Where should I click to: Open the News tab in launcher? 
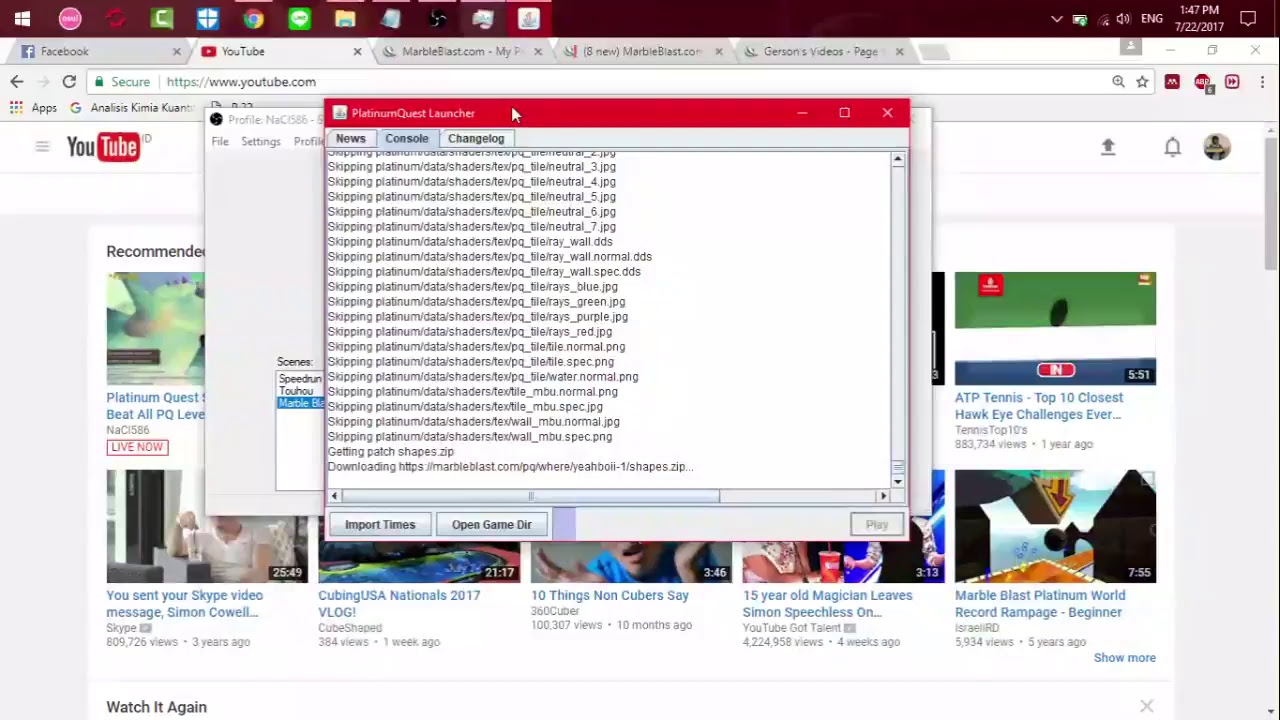(x=350, y=139)
